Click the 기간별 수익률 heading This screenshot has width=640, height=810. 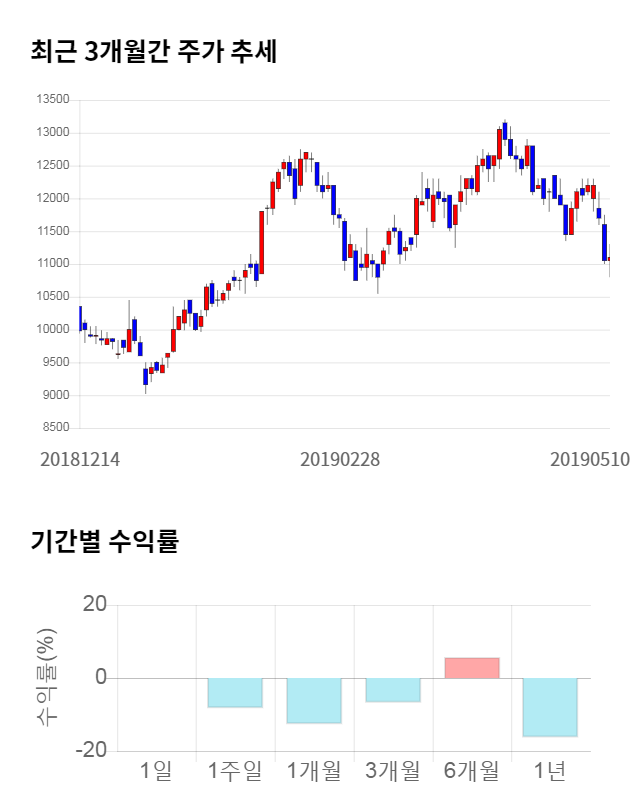[x=104, y=542]
